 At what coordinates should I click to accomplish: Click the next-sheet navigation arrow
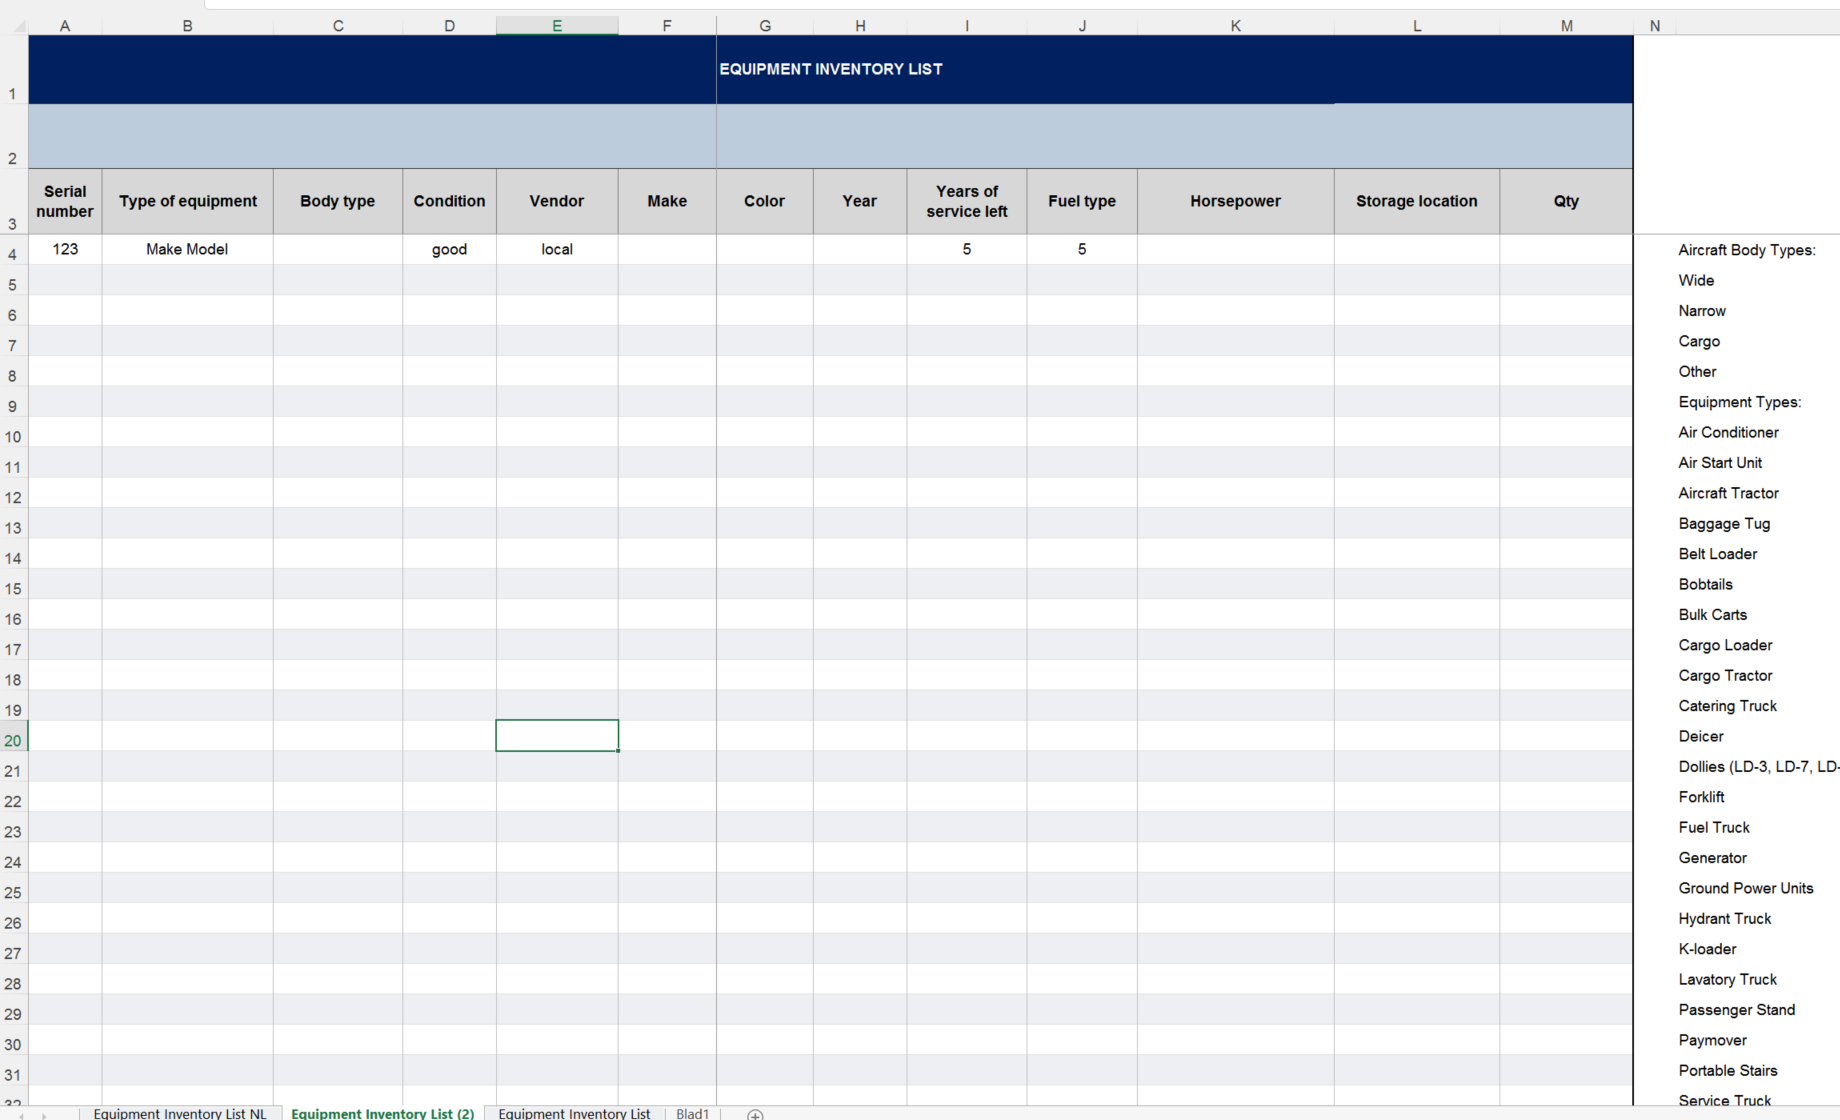pyautogui.click(x=42, y=1113)
